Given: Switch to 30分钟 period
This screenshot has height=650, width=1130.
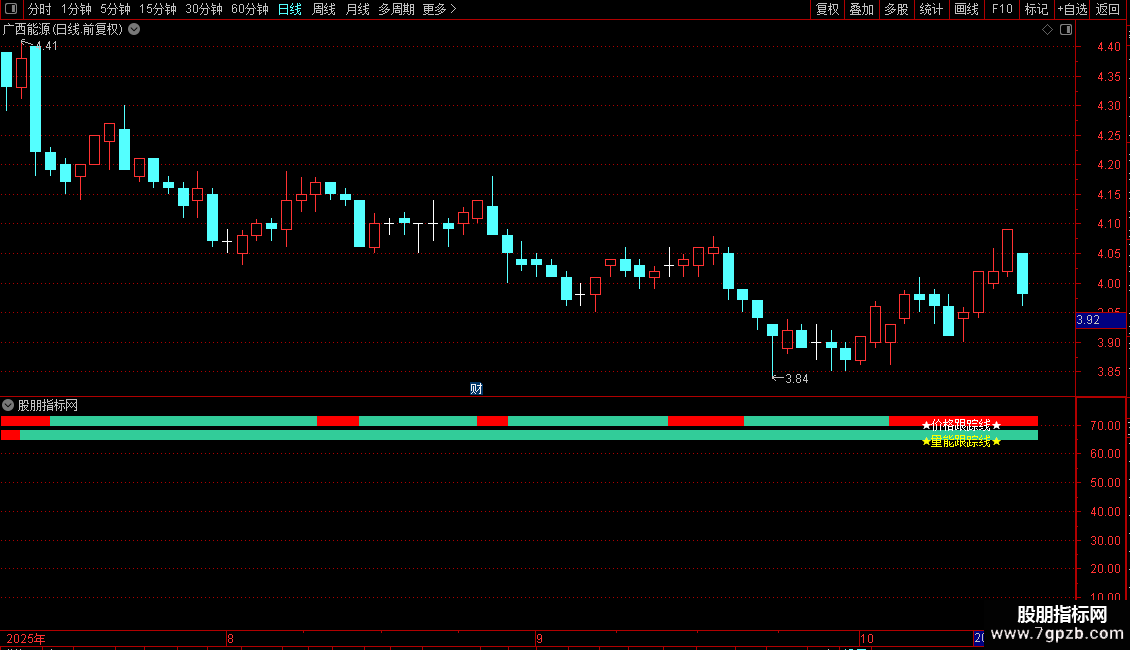Looking at the screenshot, I should 203,9.
